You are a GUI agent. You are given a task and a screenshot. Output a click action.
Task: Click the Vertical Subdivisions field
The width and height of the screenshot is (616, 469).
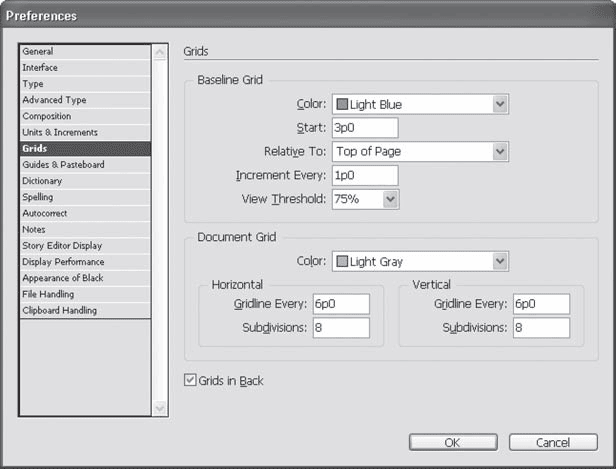[x=541, y=328]
